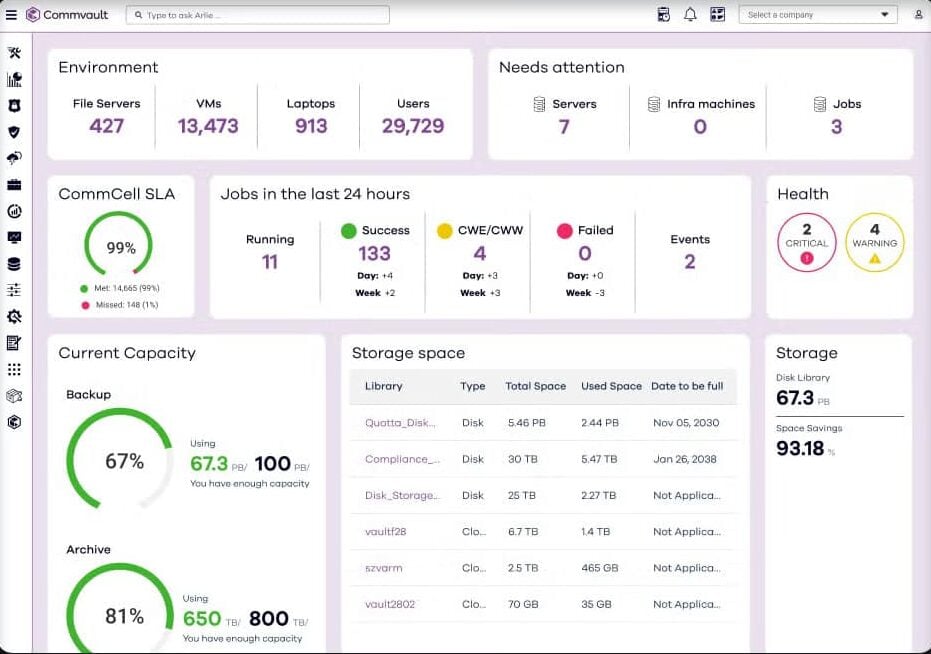Open the Disk_Storage library link
931x654 pixels.
(402, 495)
